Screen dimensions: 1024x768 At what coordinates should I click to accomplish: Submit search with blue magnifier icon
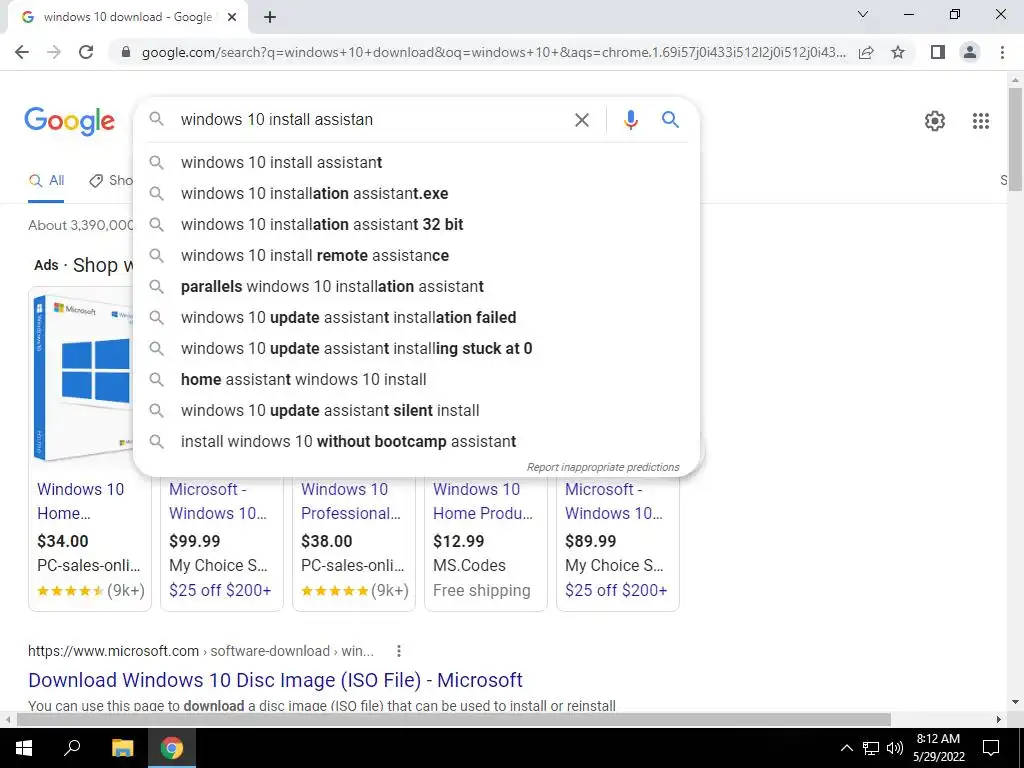pyautogui.click(x=670, y=120)
